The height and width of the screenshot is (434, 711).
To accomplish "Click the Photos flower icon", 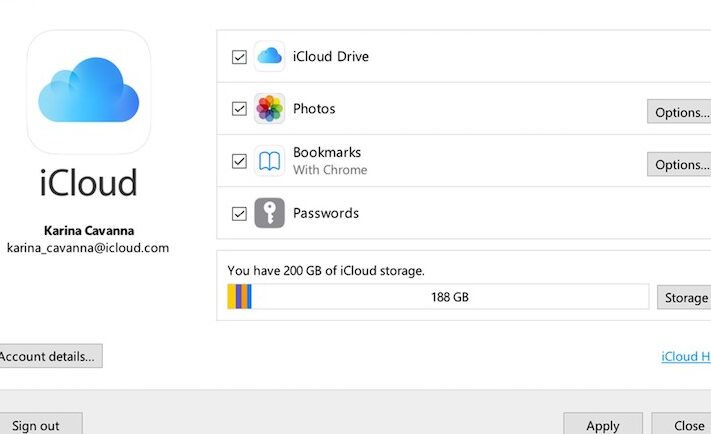I will (269, 108).
